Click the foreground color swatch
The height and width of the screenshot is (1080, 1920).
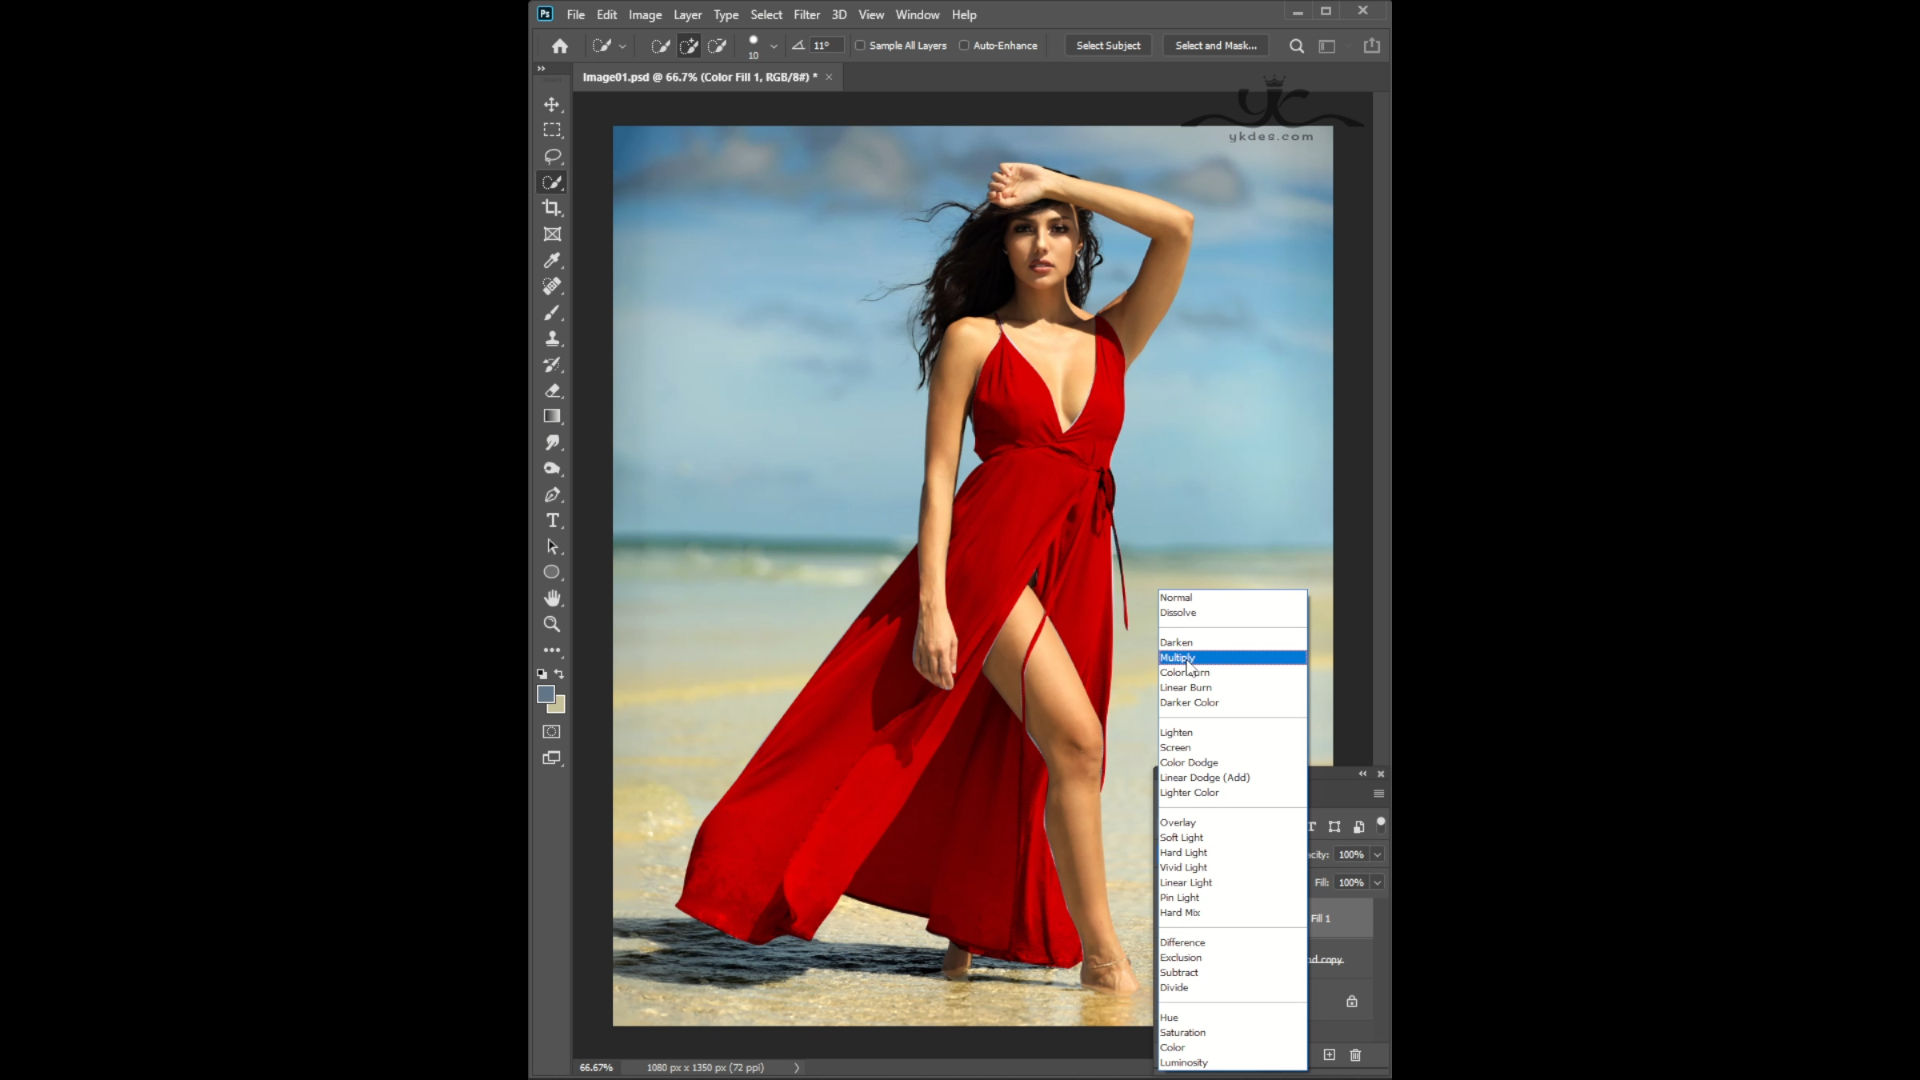(545, 694)
